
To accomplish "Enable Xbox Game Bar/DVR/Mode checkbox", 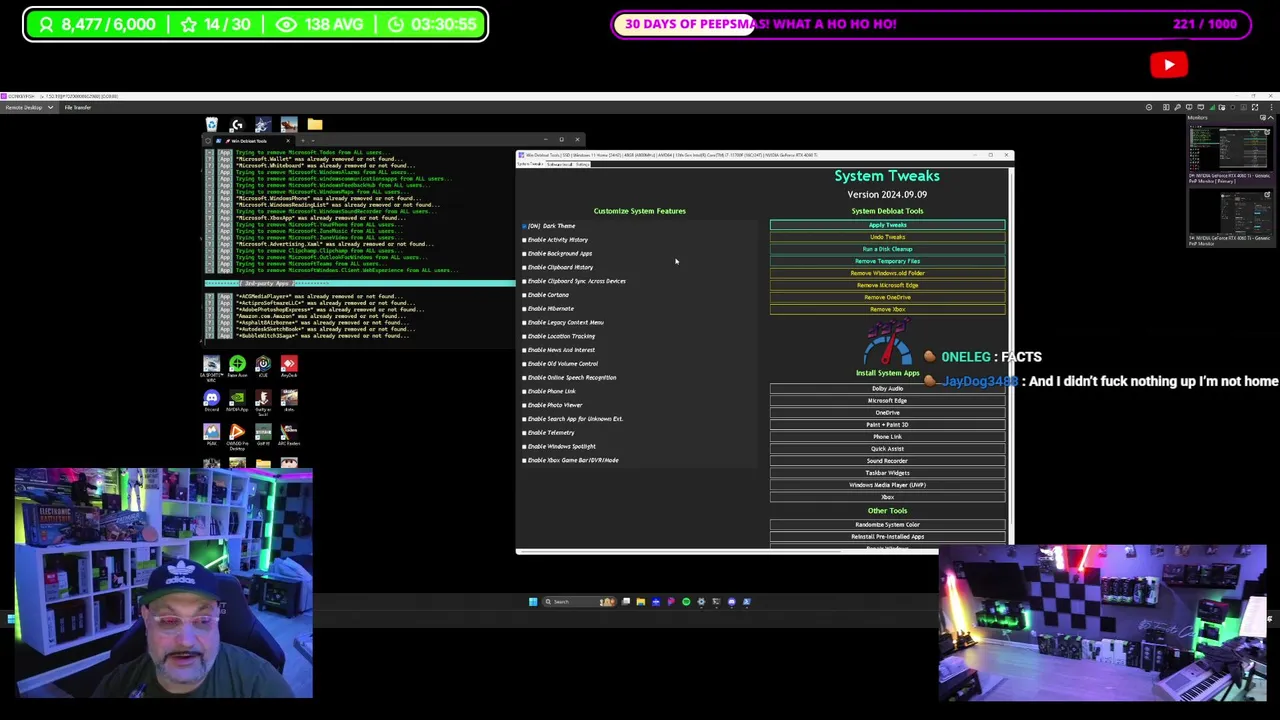I will point(524,460).
